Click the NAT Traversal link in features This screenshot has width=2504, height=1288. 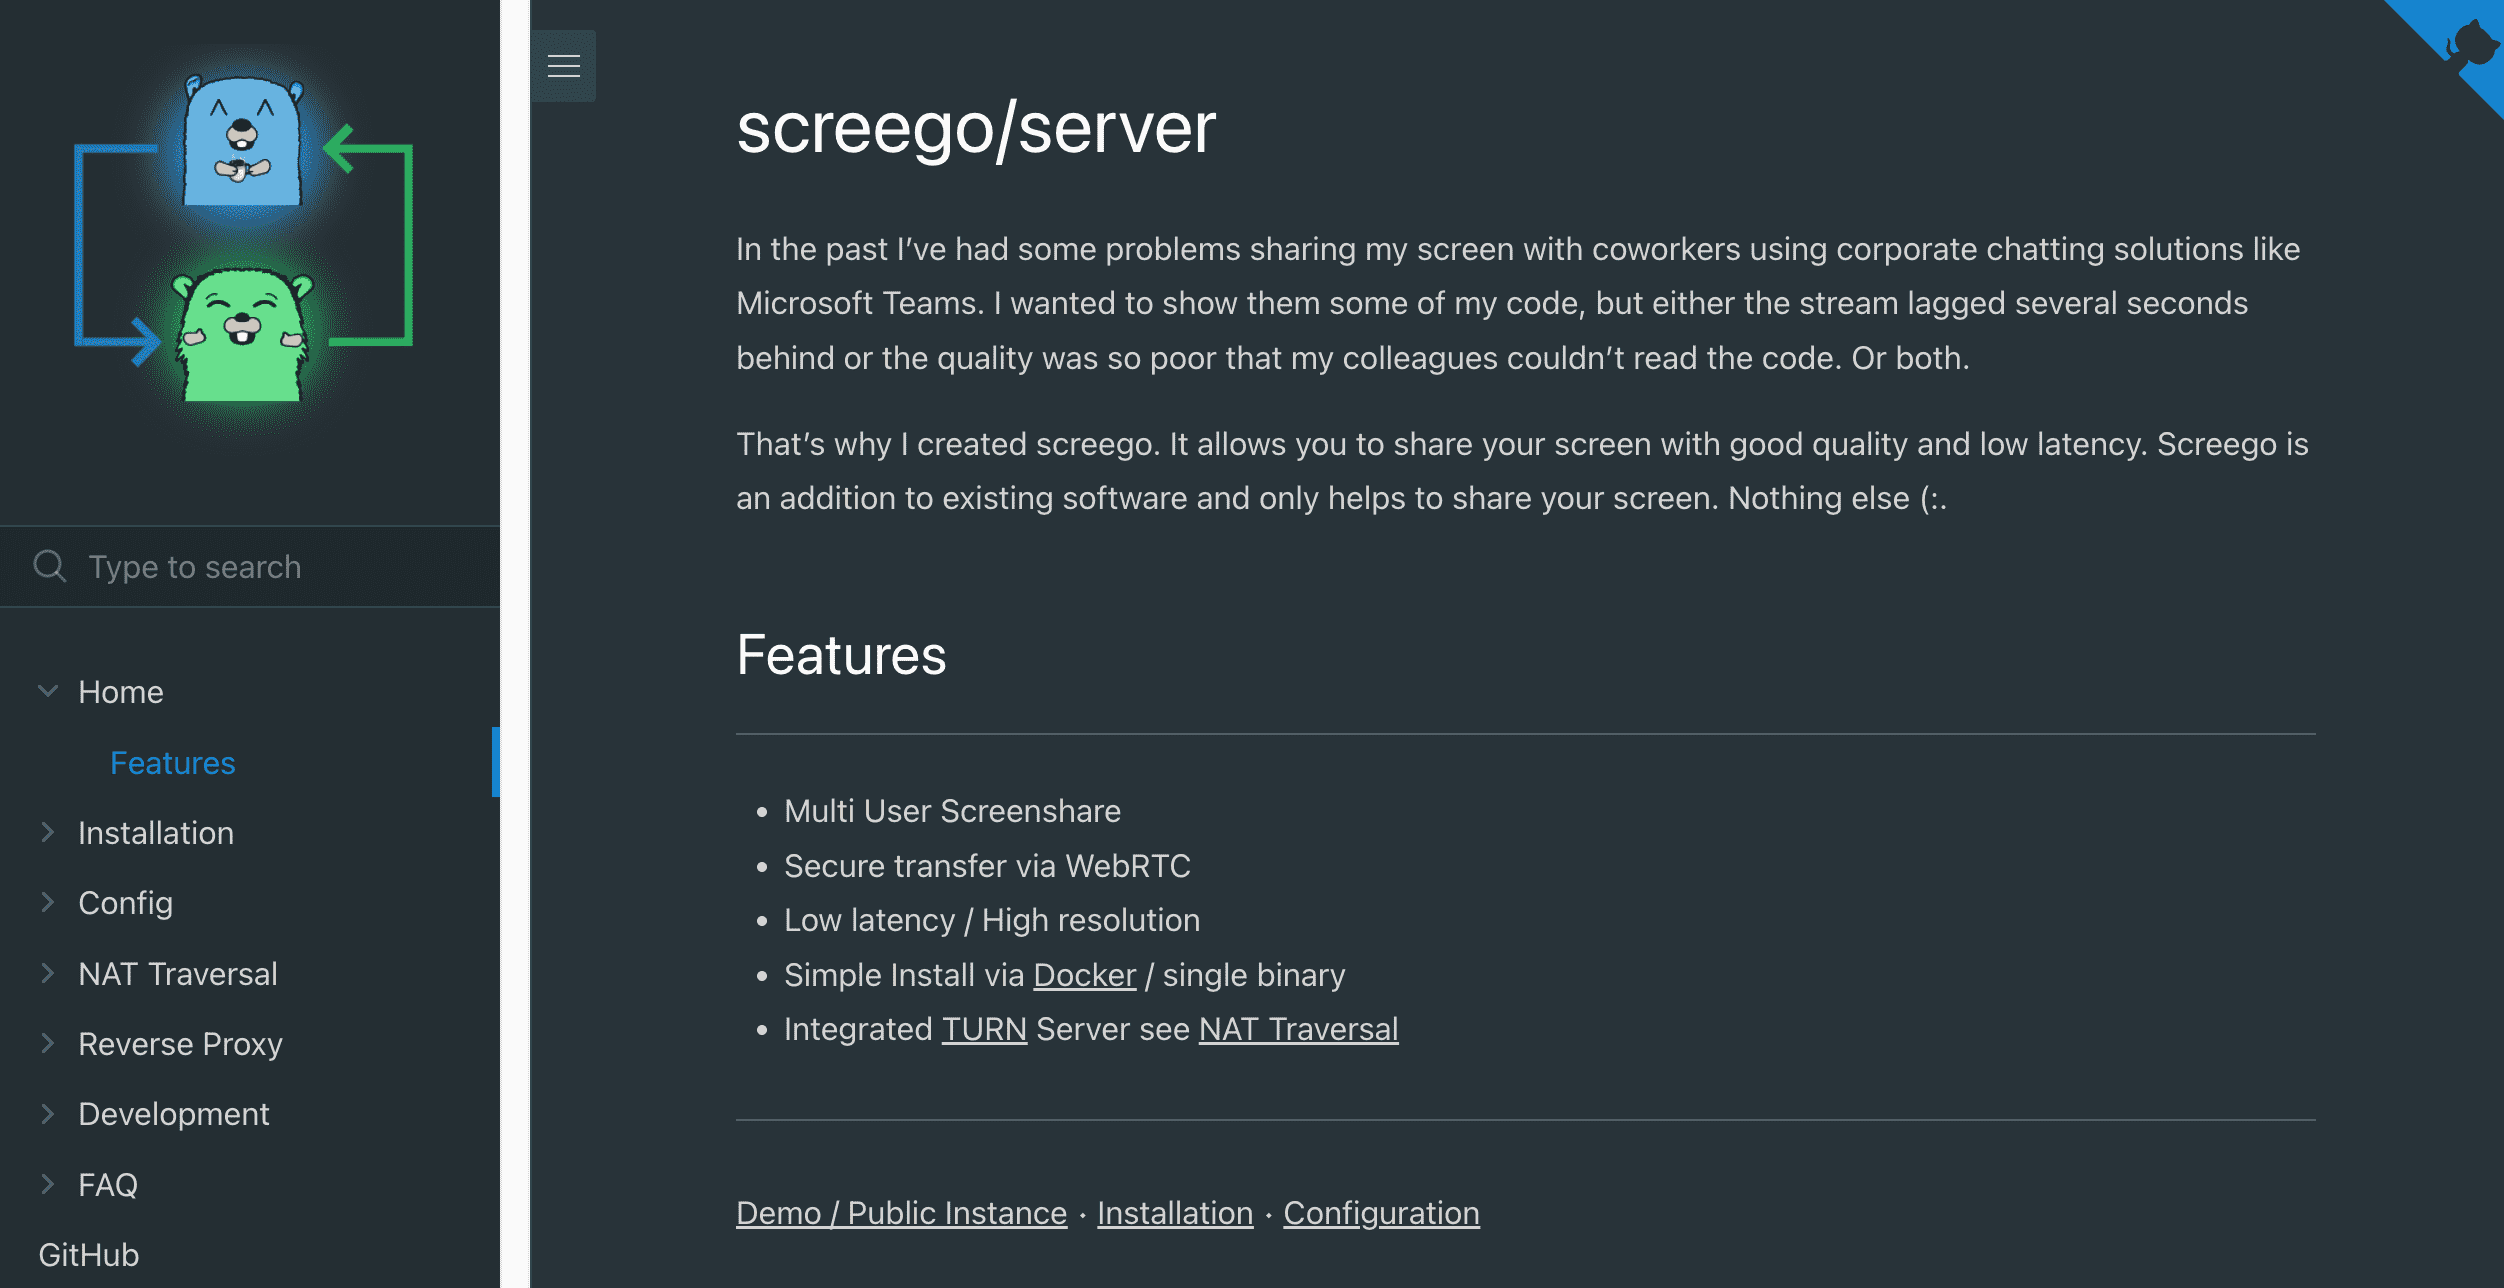click(1297, 1027)
